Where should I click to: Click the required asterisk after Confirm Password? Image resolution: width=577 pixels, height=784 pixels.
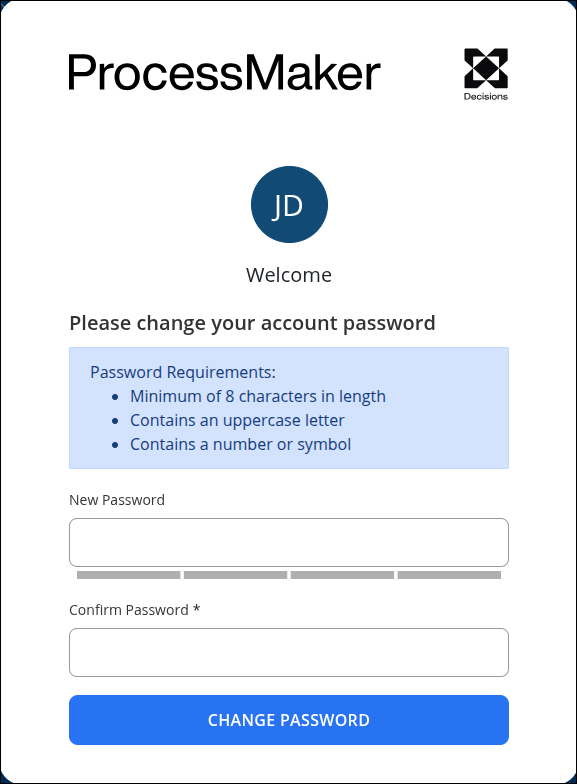(x=196, y=608)
